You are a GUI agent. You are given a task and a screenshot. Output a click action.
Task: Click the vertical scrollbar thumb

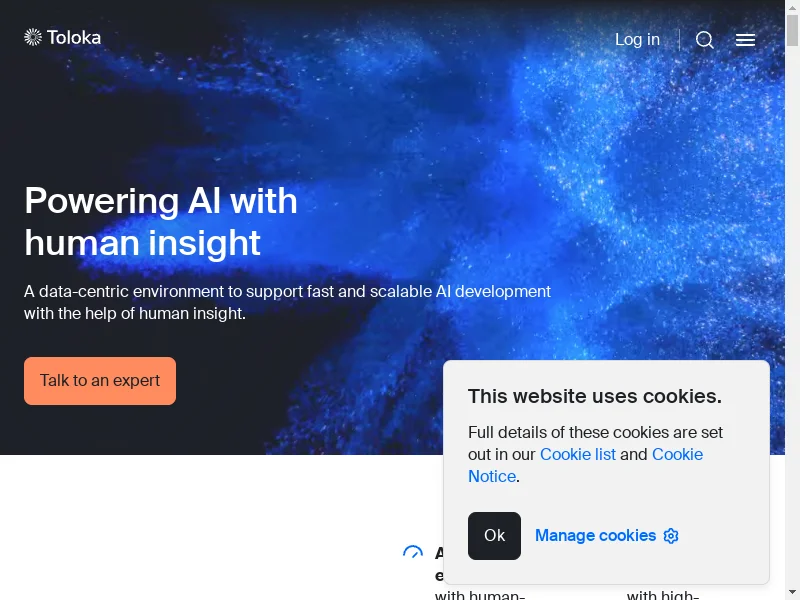coord(792,31)
